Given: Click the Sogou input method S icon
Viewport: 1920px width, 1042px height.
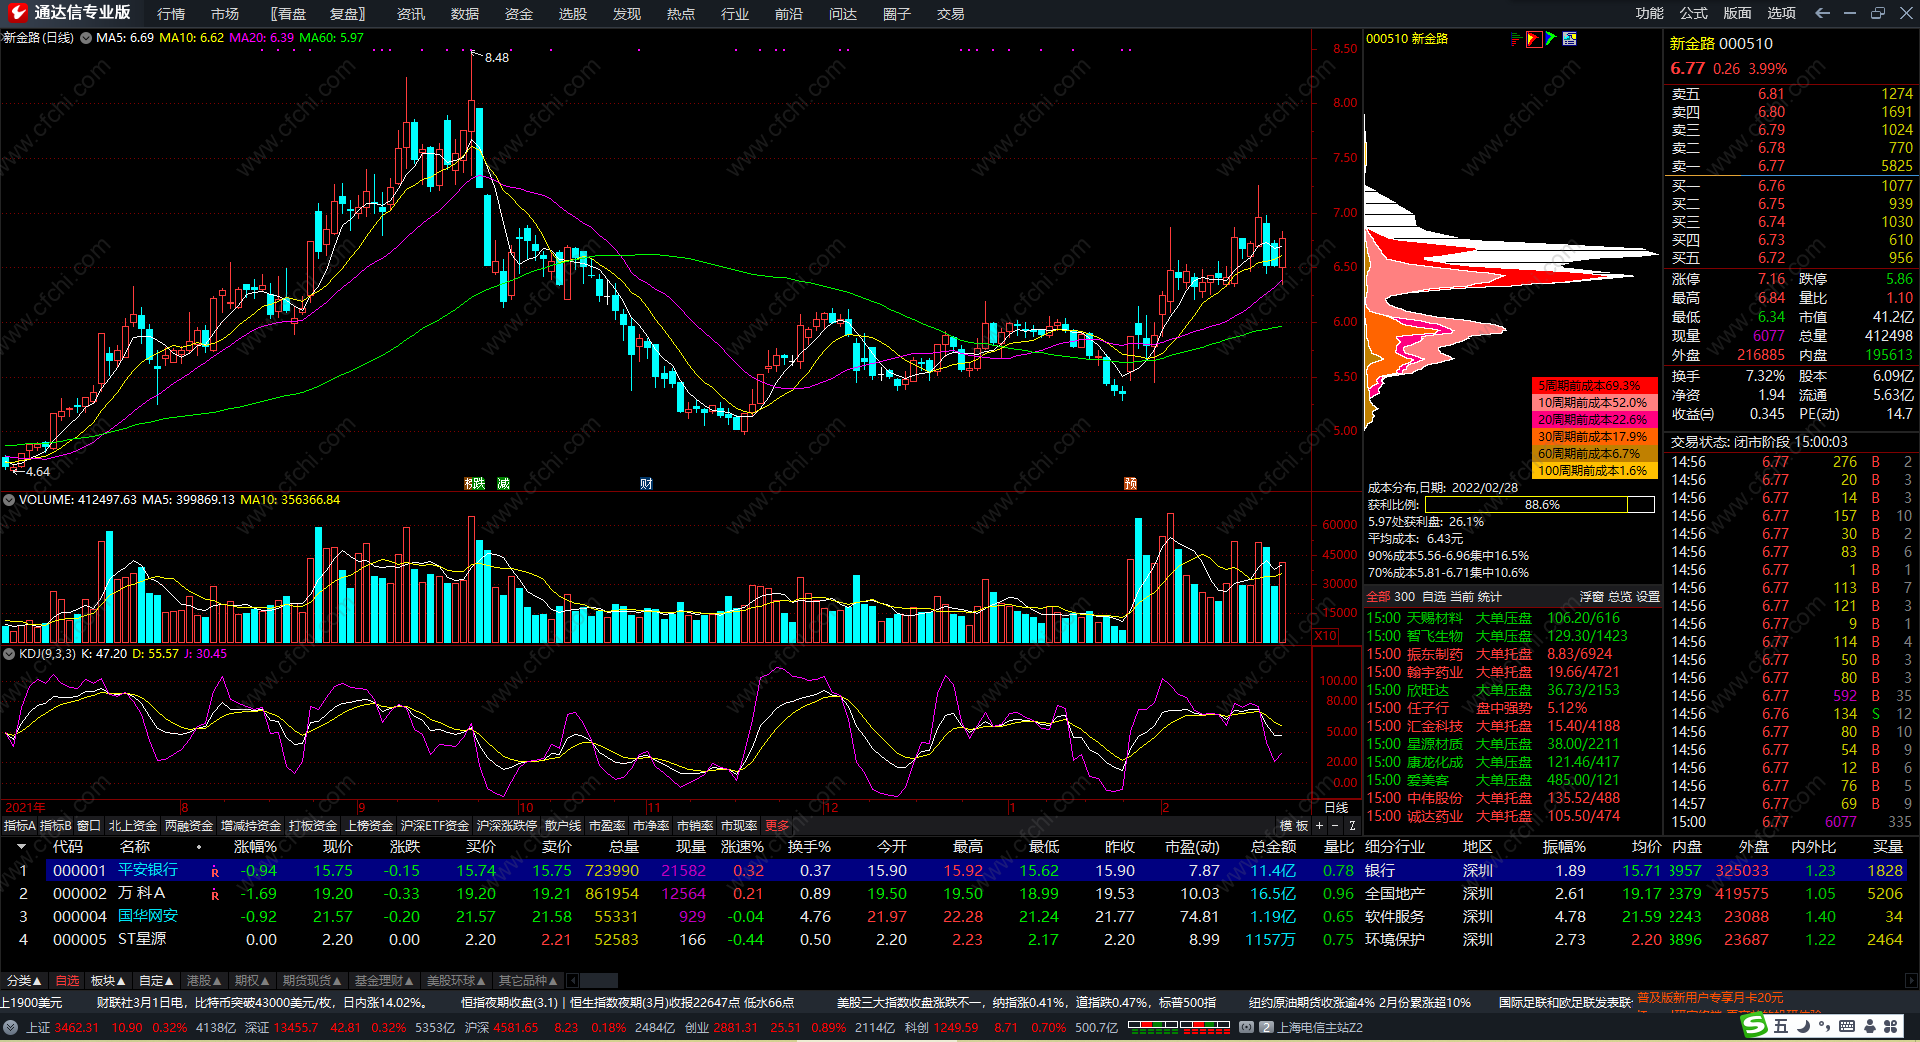Looking at the screenshot, I should [1754, 1026].
